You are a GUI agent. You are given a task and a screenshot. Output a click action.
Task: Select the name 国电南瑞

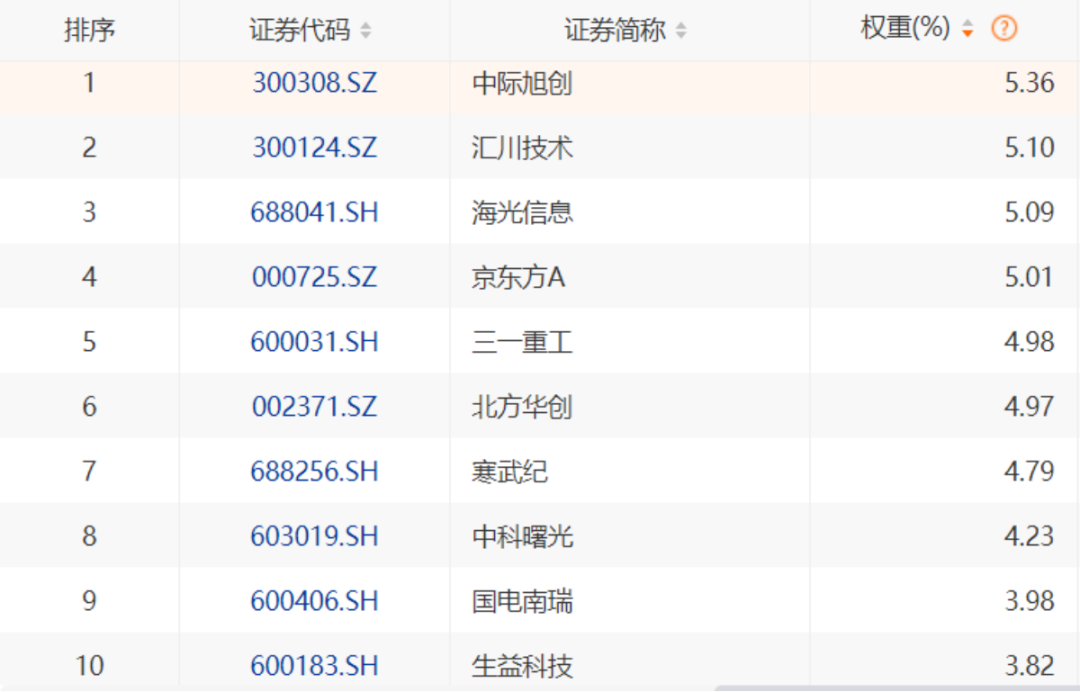pyautogui.click(x=523, y=602)
